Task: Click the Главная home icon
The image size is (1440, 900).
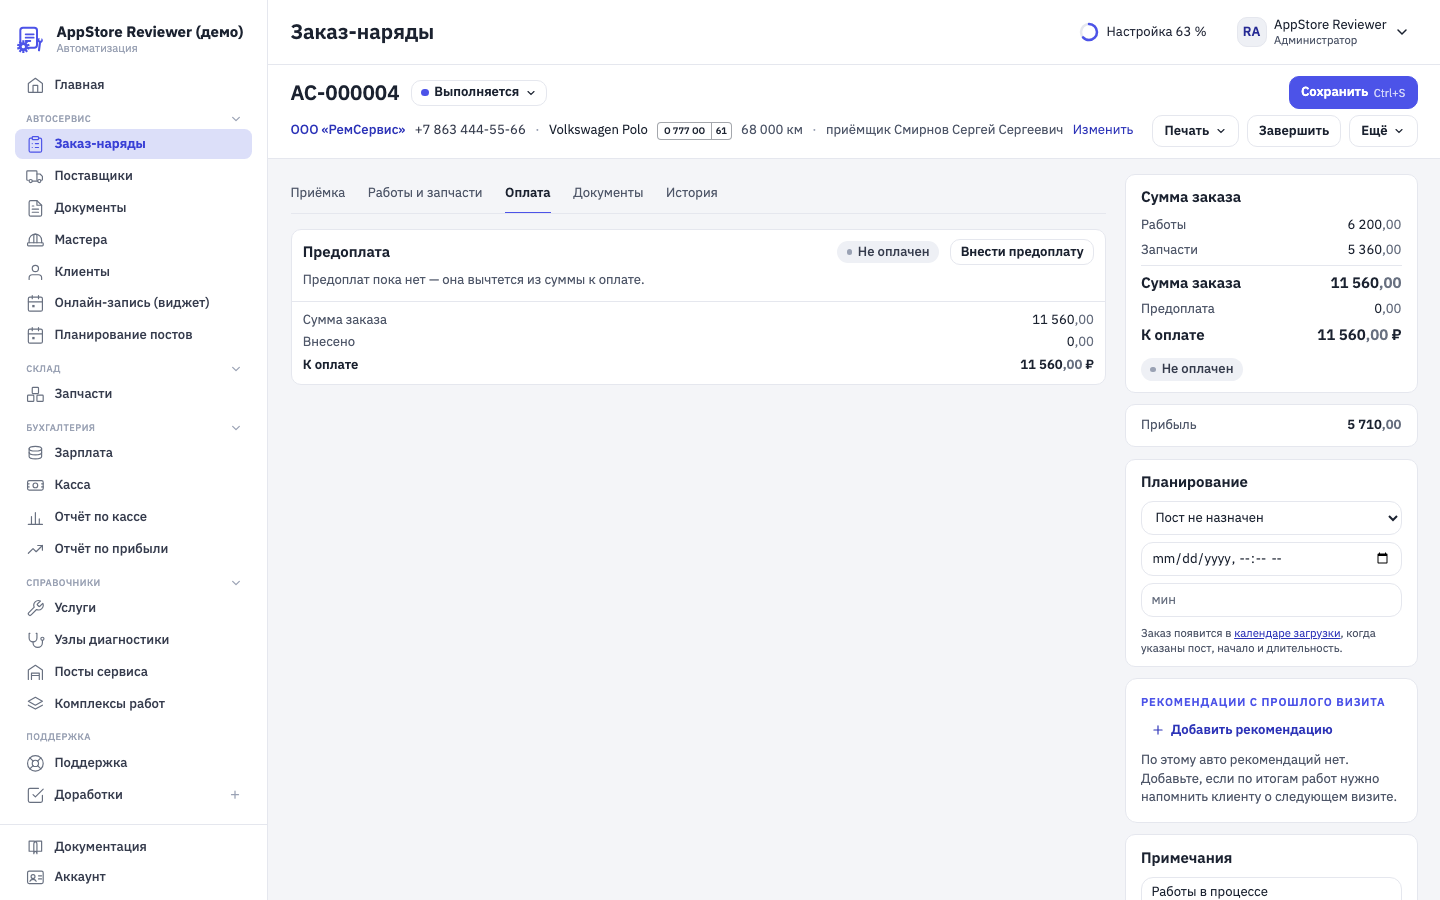Action: (35, 85)
